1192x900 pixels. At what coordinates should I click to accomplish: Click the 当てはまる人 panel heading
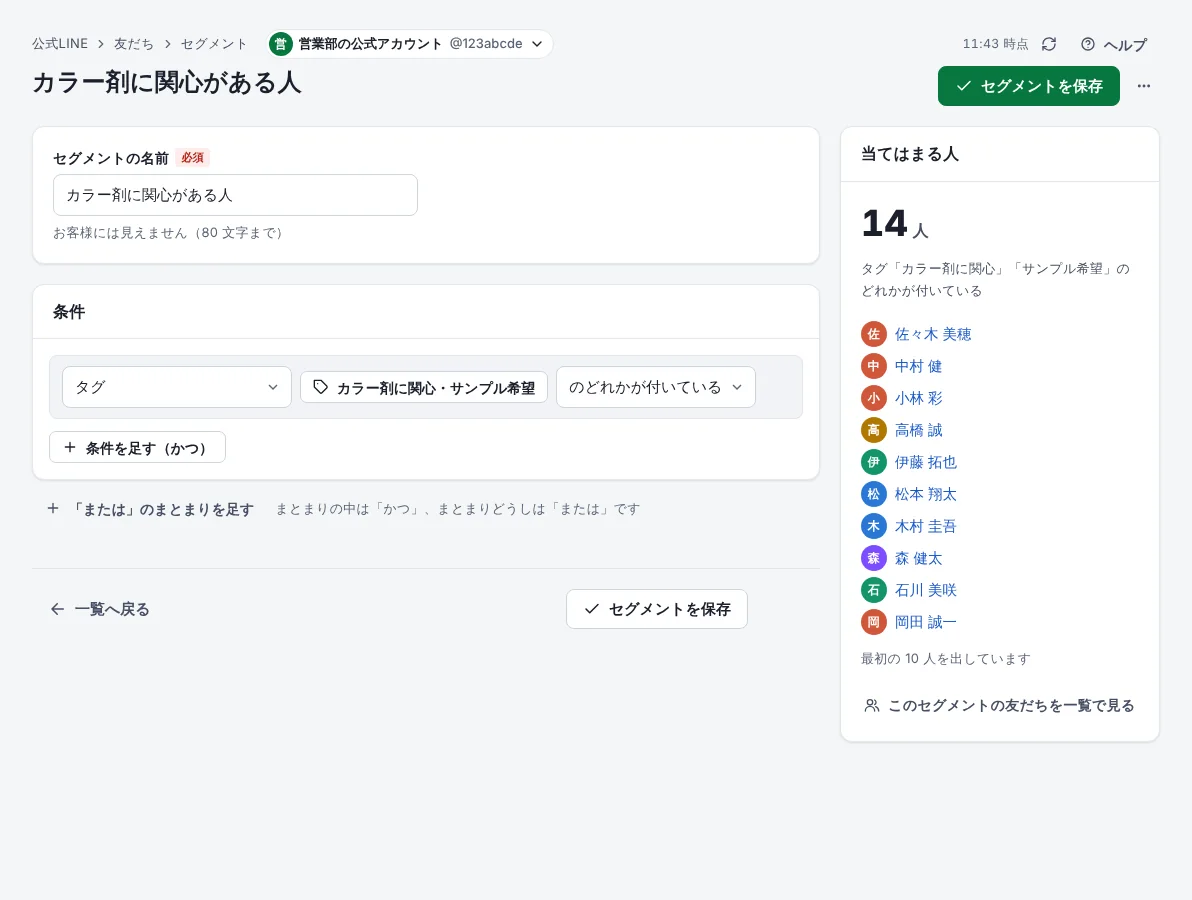[x=910, y=154]
